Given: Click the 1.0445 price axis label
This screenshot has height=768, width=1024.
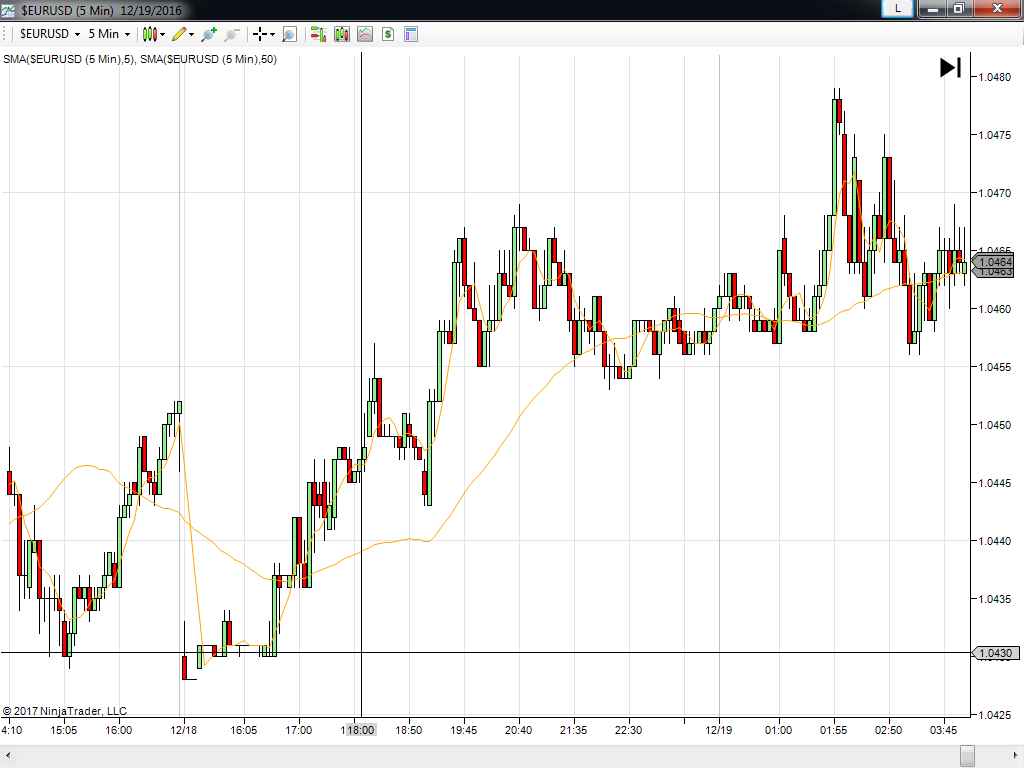Looking at the screenshot, I should tap(995, 483).
